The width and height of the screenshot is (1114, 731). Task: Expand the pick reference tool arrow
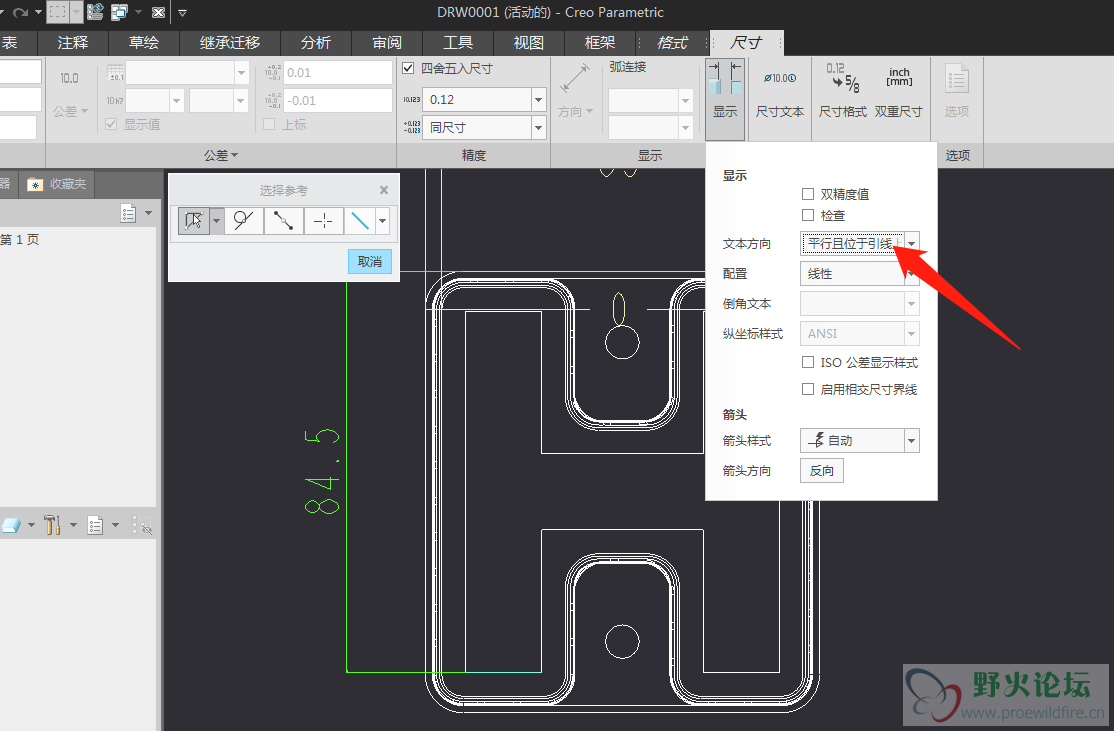click(x=216, y=220)
